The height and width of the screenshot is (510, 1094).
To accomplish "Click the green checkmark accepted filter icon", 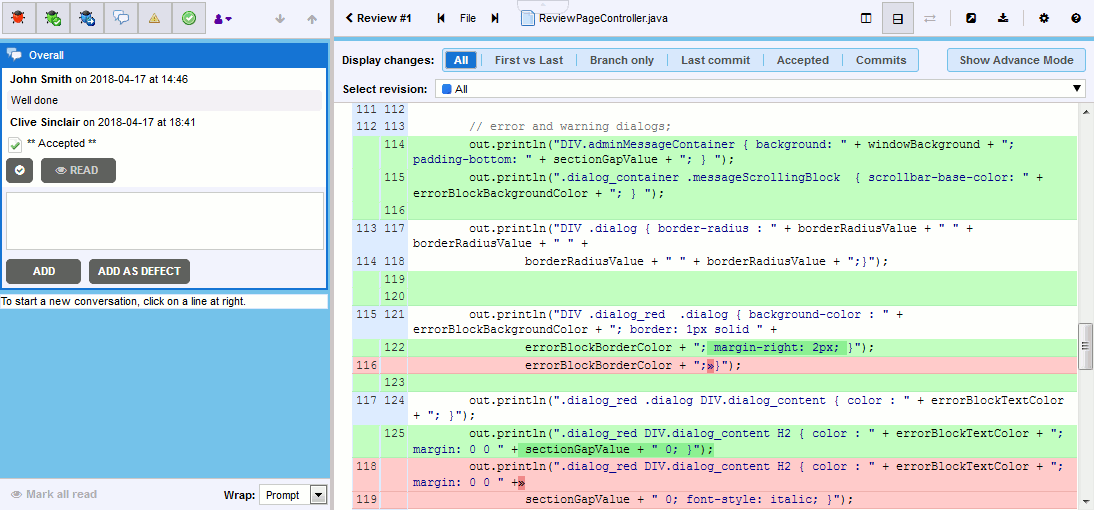I will click(188, 18).
